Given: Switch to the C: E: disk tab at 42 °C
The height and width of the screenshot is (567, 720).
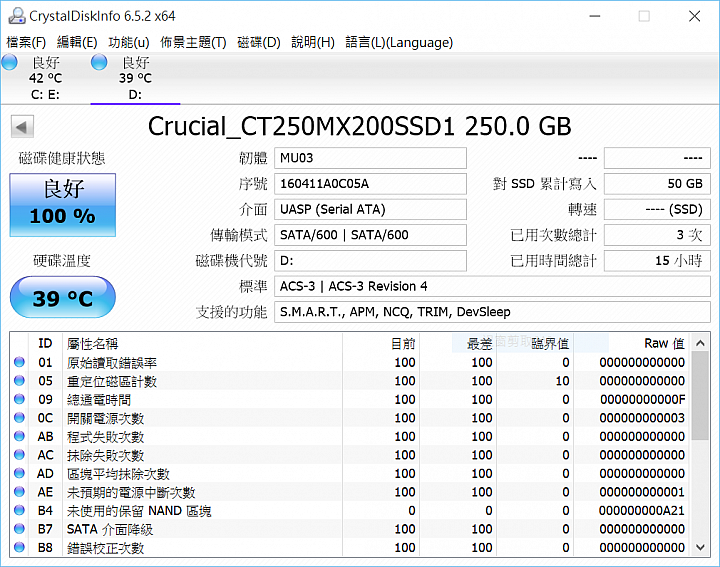Looking at the screenshot, I should tap(45, 78).
